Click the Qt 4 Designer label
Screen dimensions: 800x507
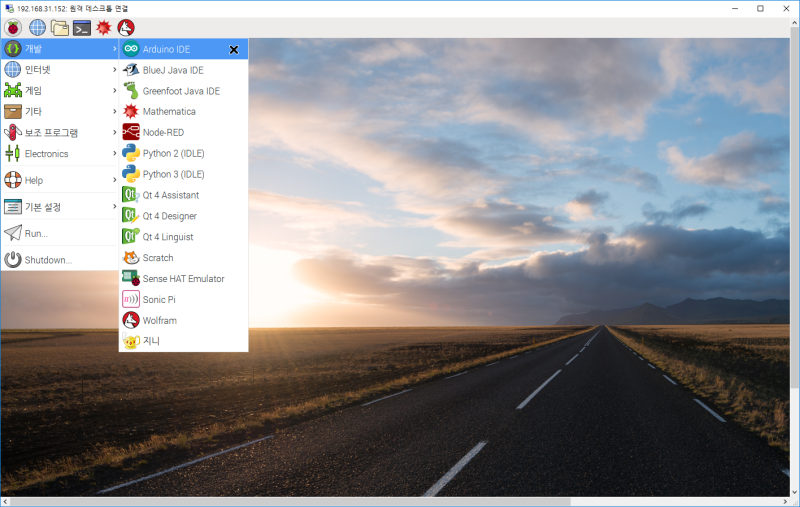point(170,216)
